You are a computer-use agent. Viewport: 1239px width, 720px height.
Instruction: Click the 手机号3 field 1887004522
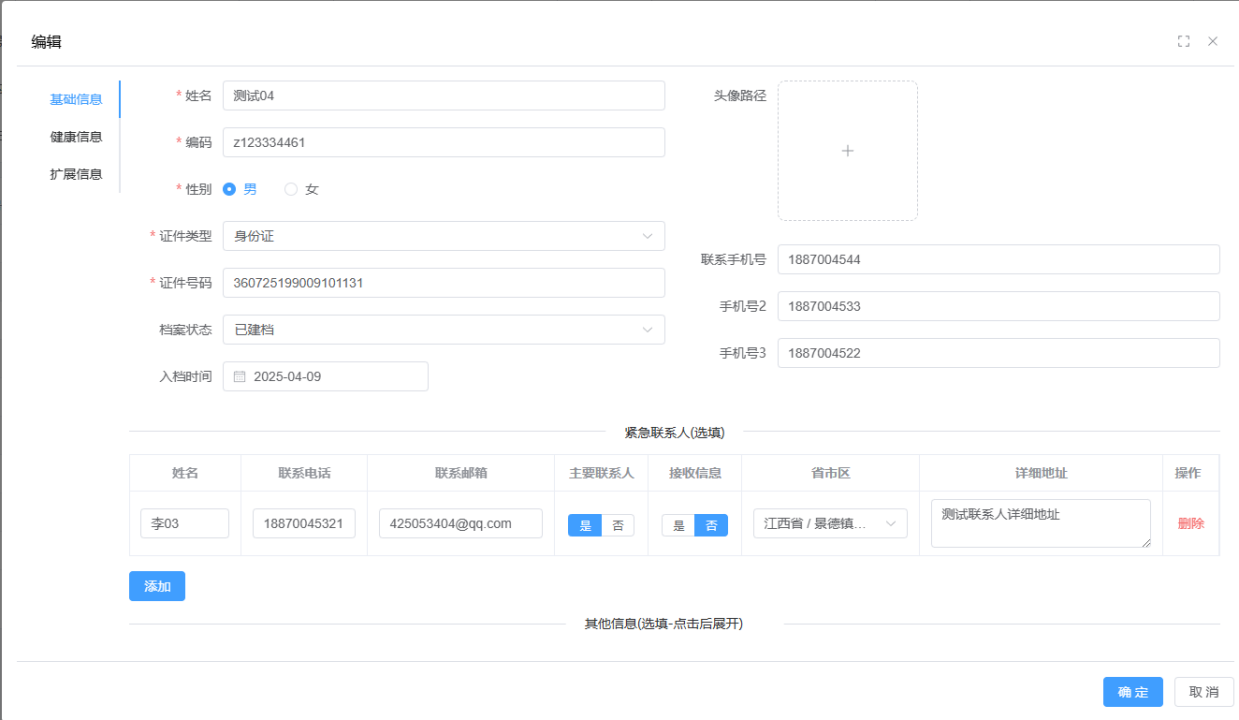click(999, 353)
